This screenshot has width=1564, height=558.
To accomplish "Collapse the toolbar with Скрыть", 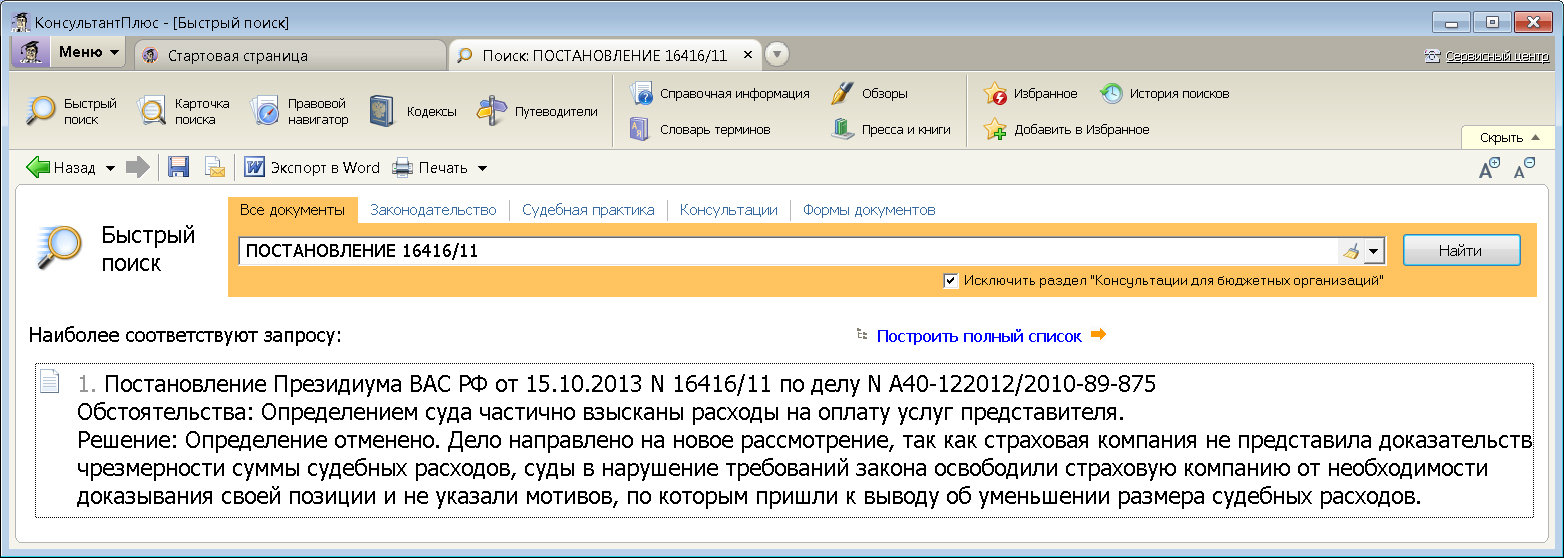I will (x=1509, y=137).
